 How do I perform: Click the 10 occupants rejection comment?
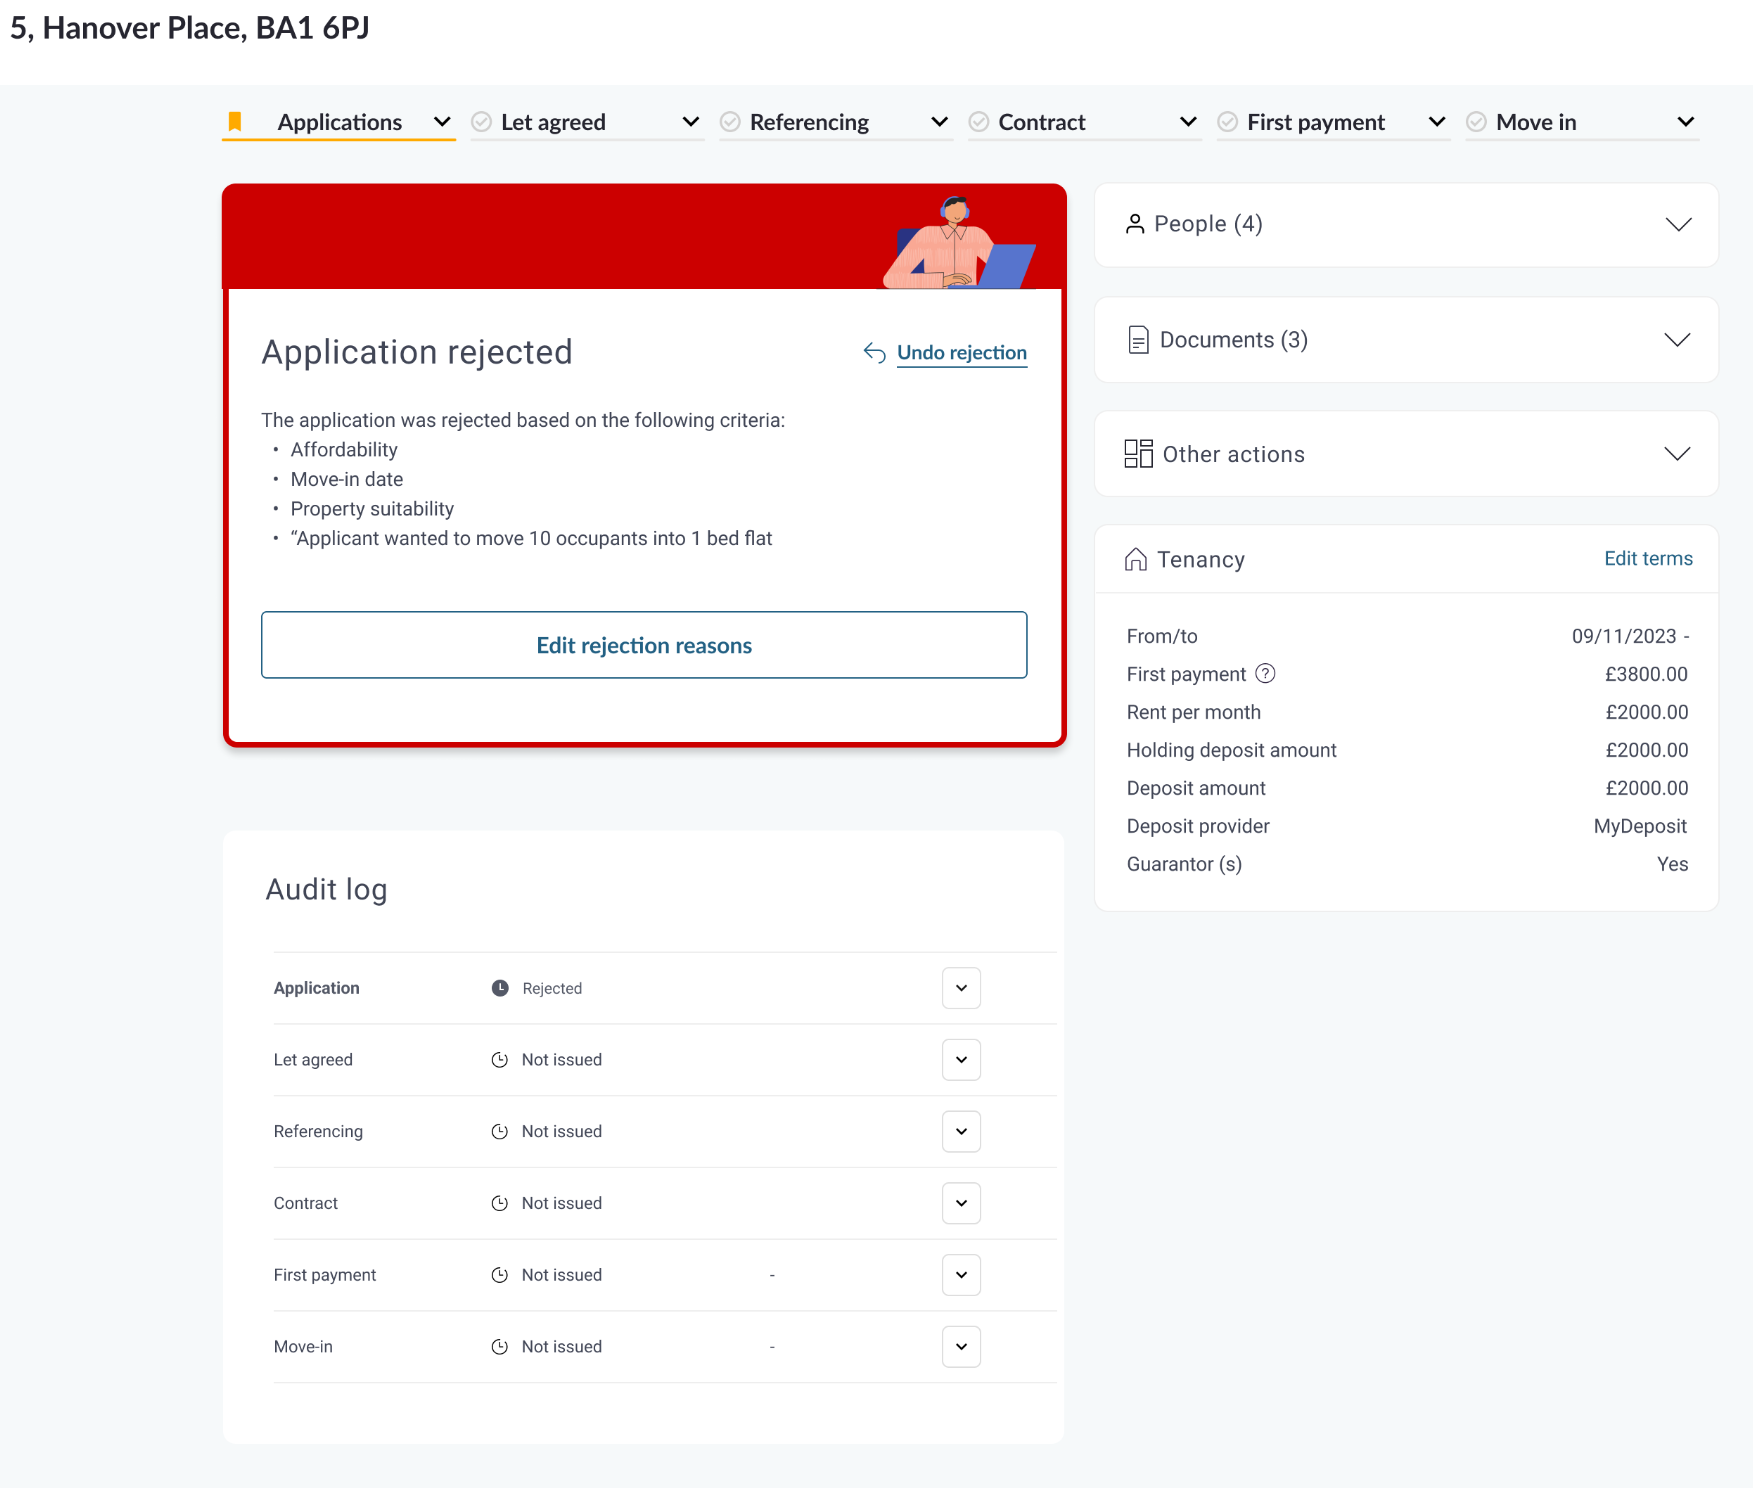(x=531, y=538)
